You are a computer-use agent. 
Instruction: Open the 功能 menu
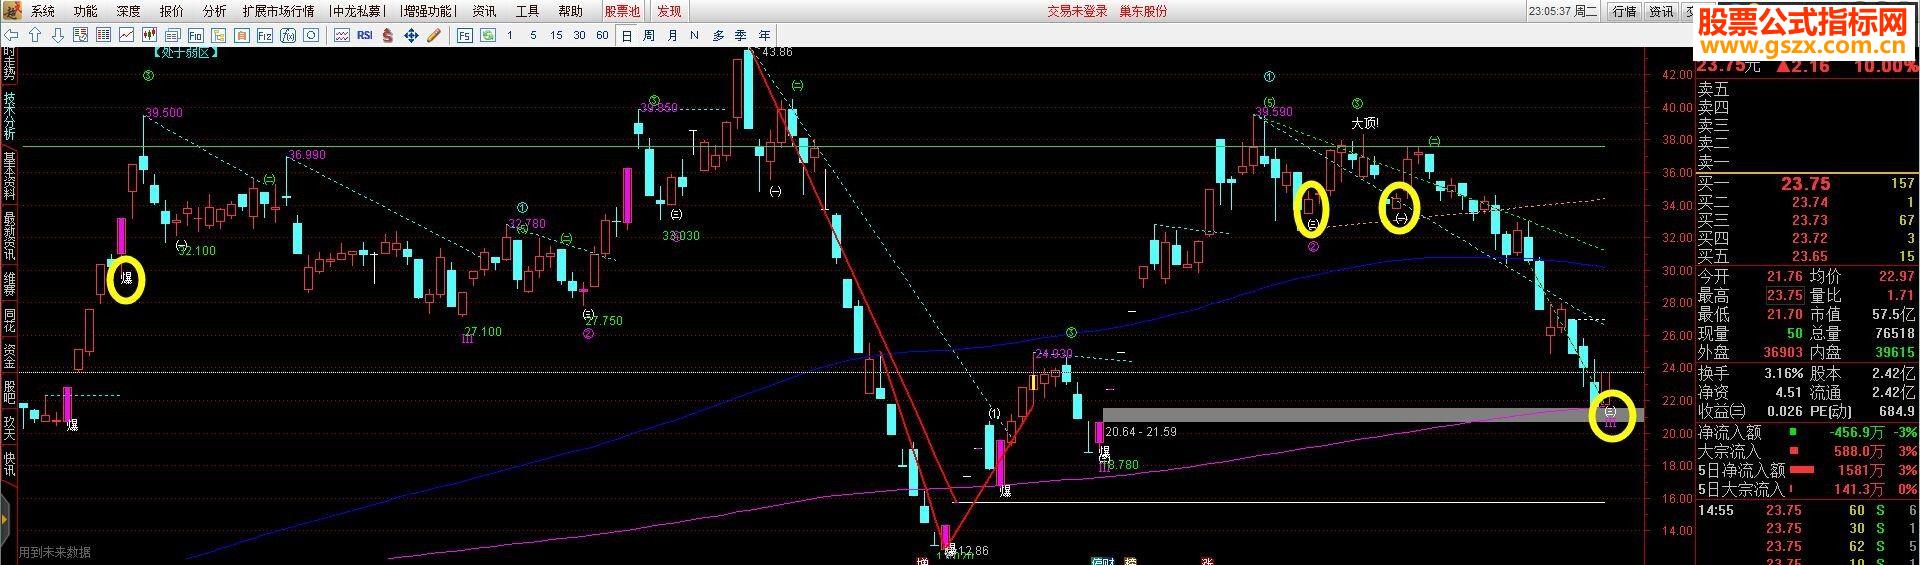click(86, 11)
